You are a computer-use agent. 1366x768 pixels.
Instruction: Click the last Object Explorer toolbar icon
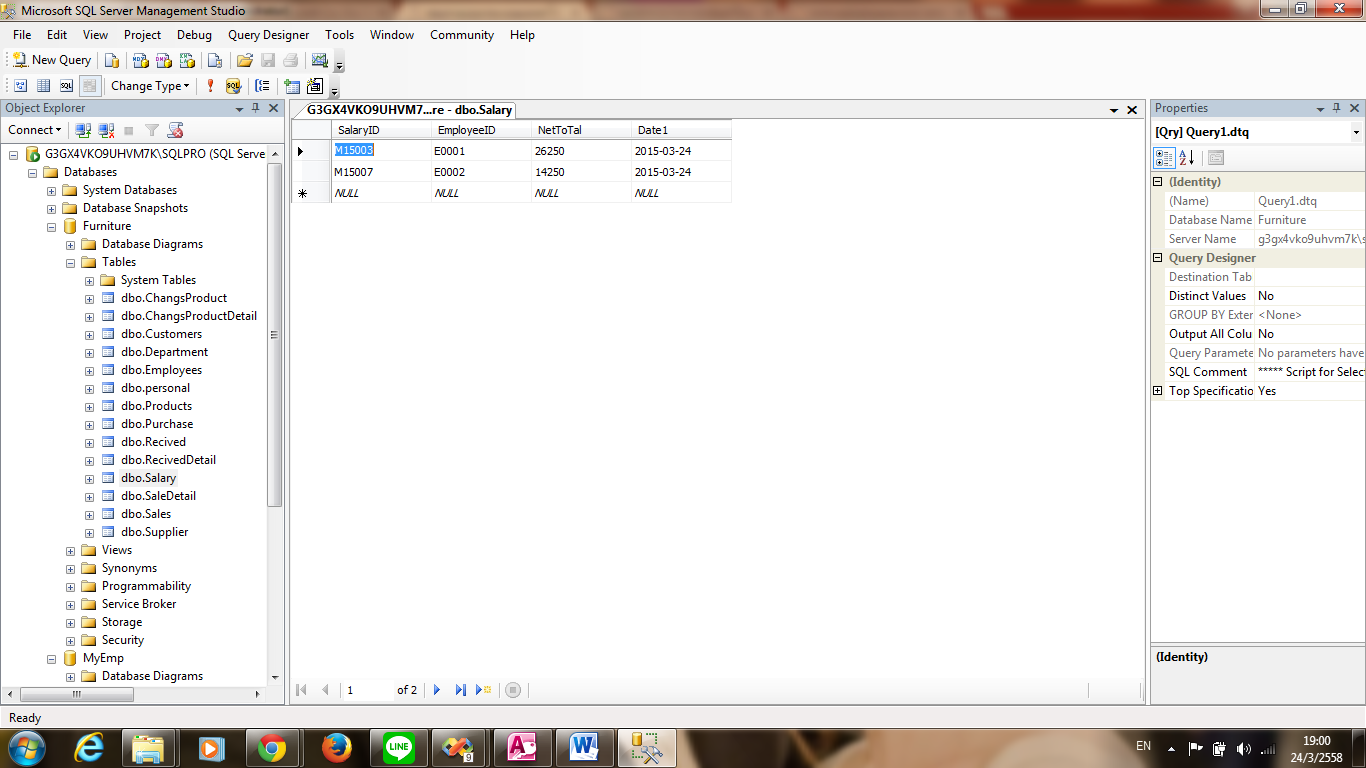click(x=175, y=130)
